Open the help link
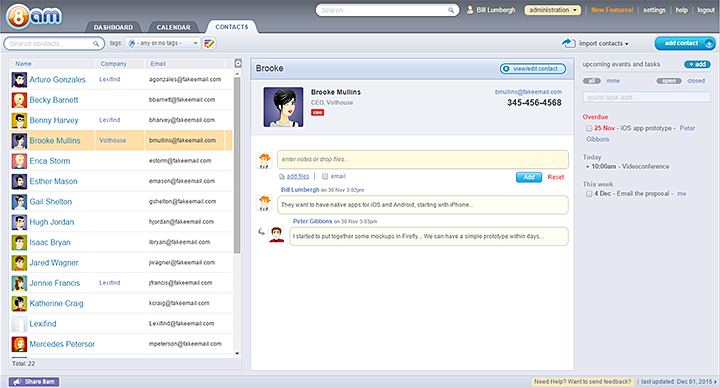 681,10
